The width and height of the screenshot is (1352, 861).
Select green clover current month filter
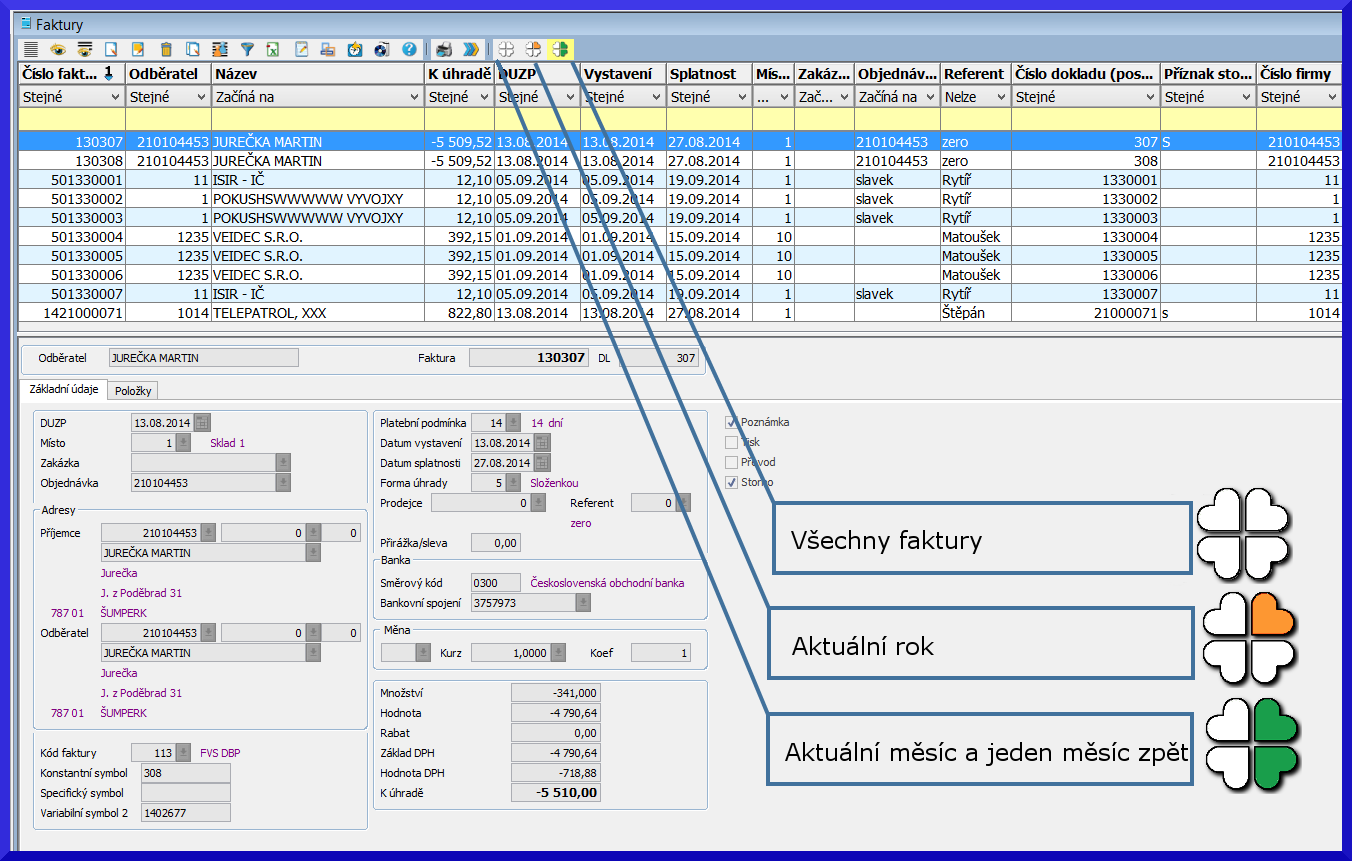[x=561, y=49]
